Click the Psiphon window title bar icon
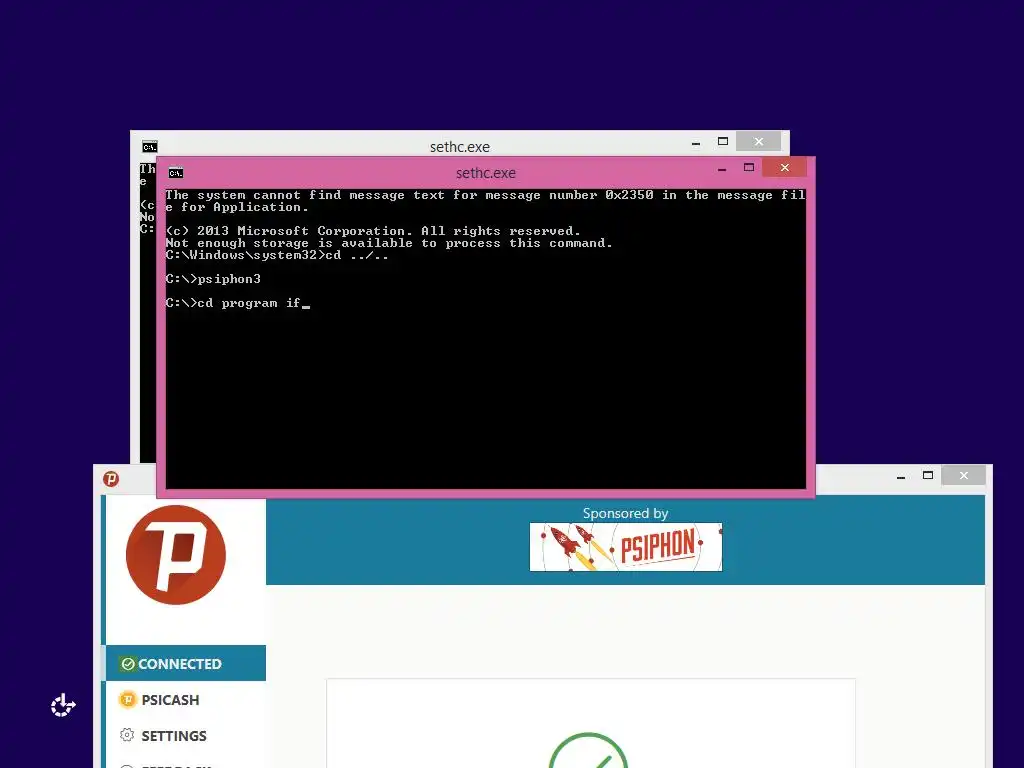 tap(111, 479)
